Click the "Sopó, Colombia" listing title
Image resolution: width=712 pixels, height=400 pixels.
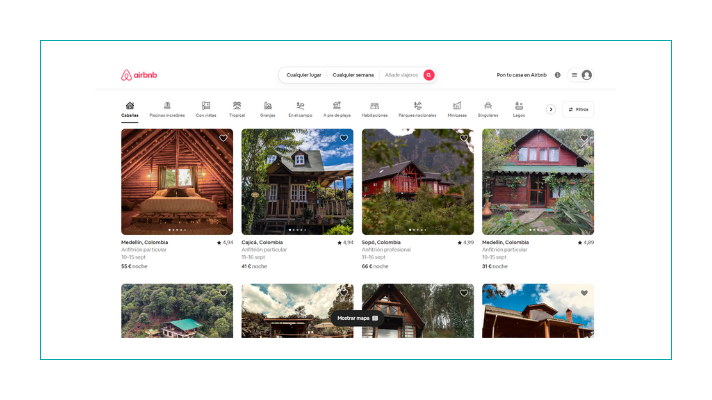[x=381, y=242]
